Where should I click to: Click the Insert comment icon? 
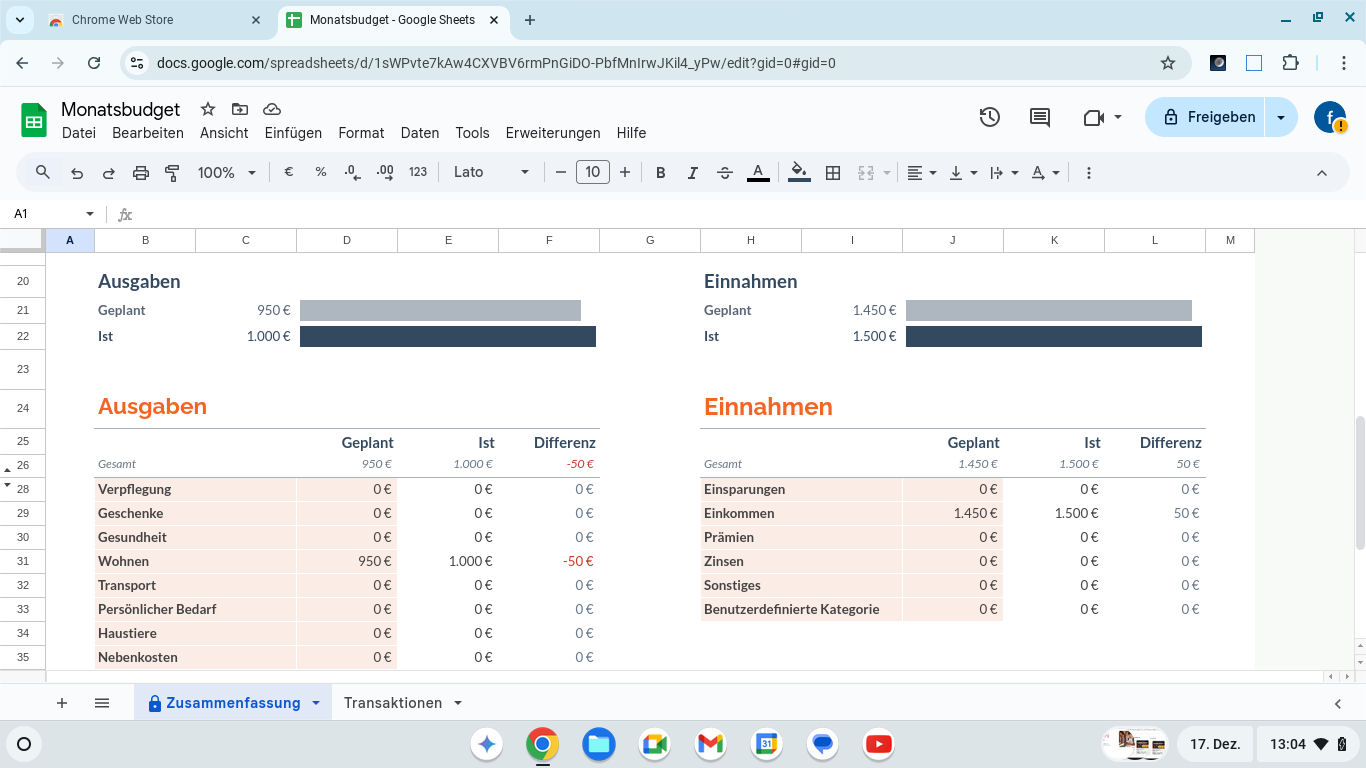coord(1038,117)
